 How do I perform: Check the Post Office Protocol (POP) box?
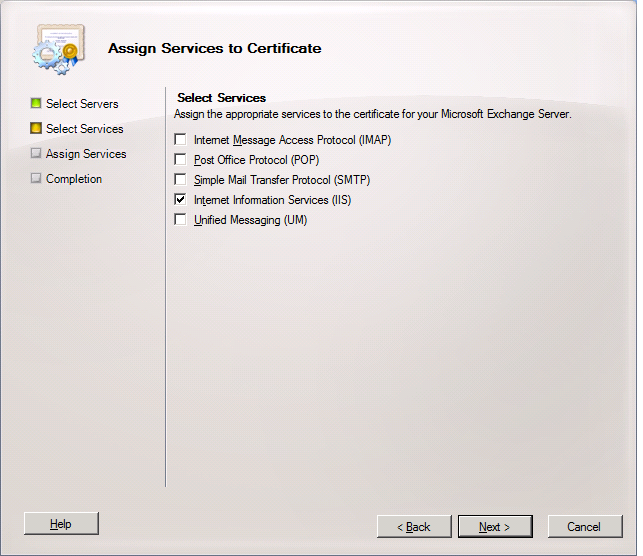[x=181, y=160]
